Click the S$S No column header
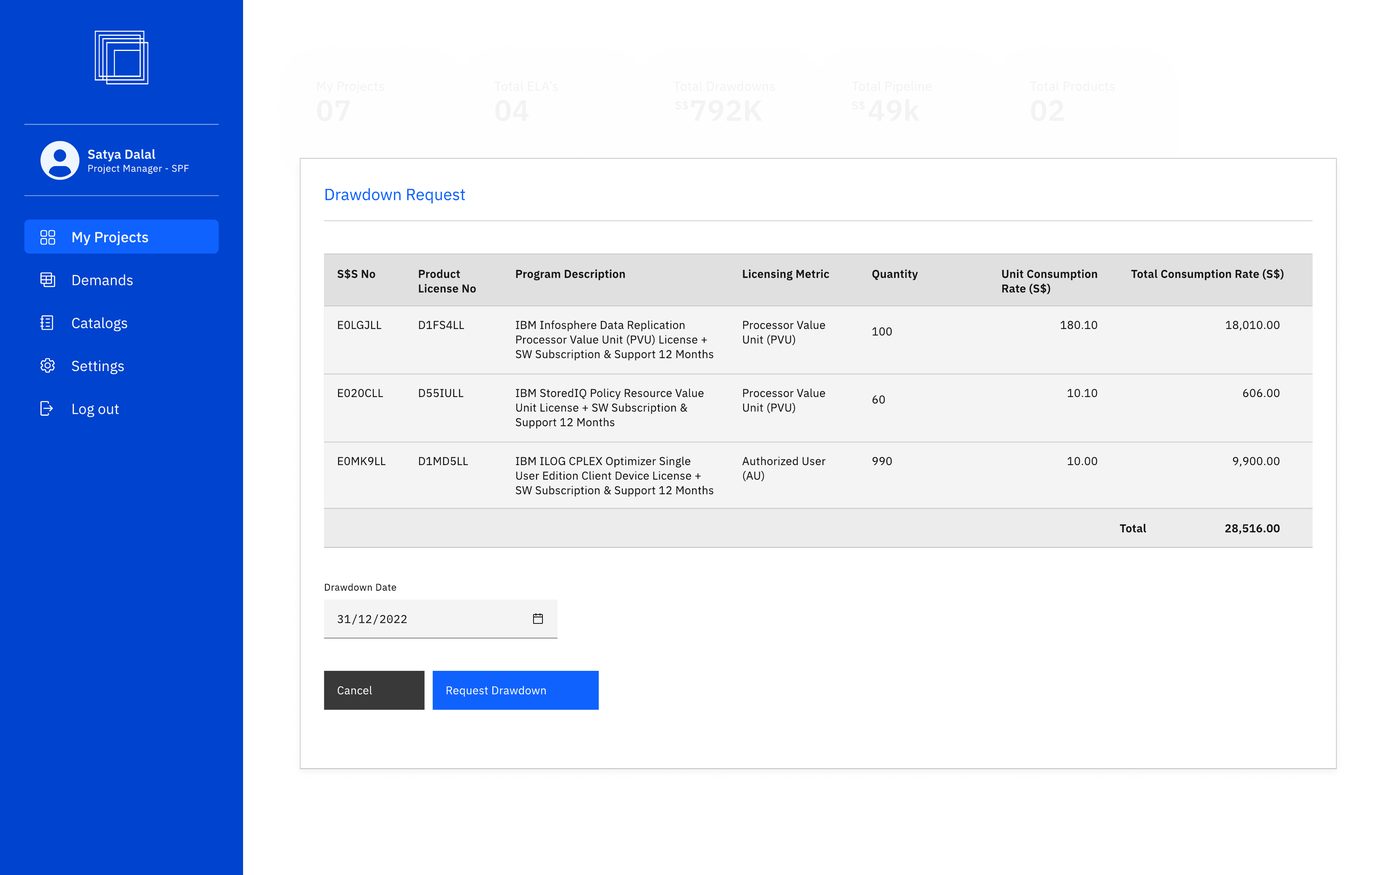Viewport: 1400px width, 875px height. pos(356,274)
